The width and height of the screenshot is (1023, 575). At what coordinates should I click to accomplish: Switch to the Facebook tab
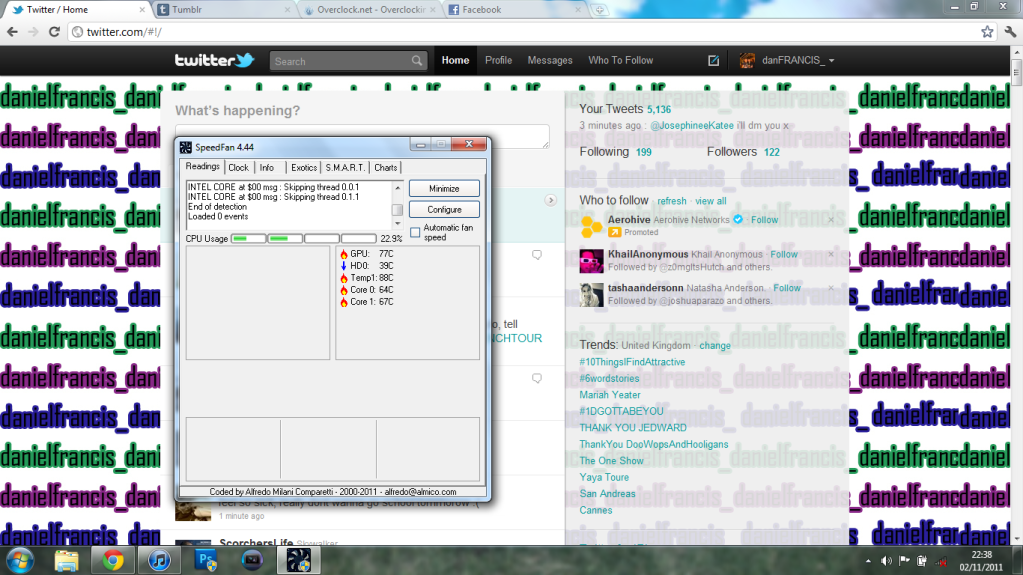[514, 10]
